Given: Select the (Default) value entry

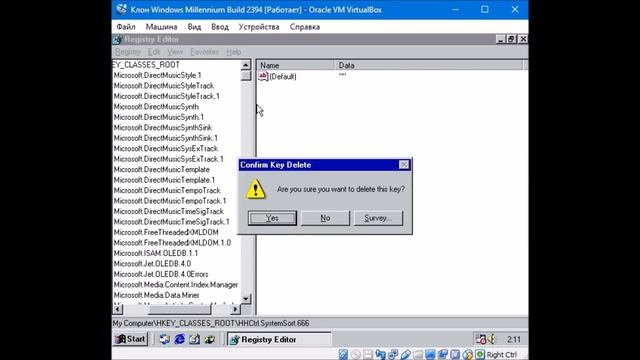Looking at the screenshot, I should coord(282,77).
